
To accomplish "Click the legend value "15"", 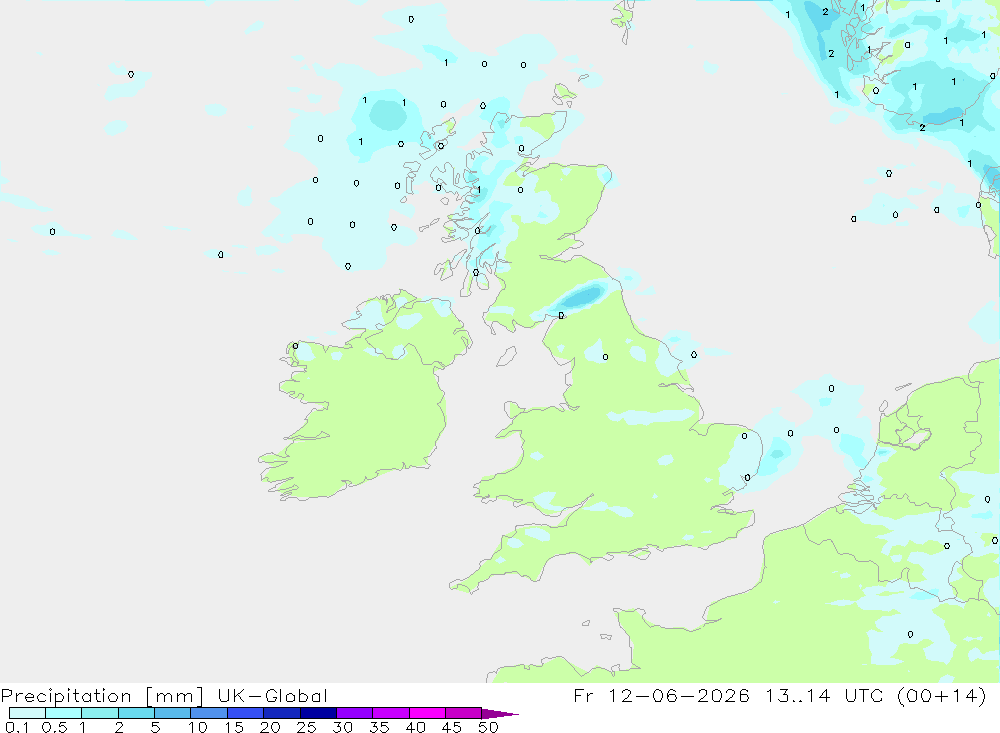I will [x=234, y=727].
